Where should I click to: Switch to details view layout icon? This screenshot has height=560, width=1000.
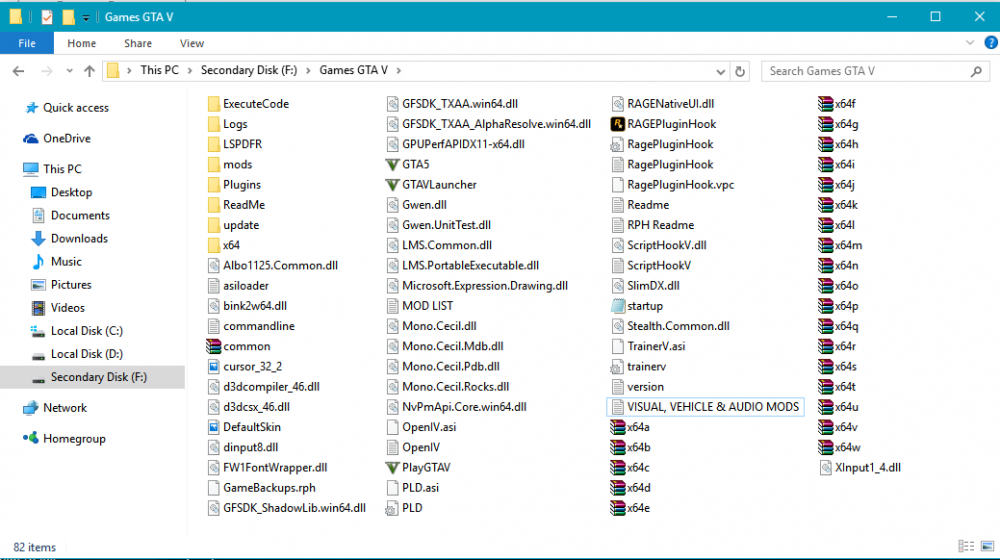point(966,546)
